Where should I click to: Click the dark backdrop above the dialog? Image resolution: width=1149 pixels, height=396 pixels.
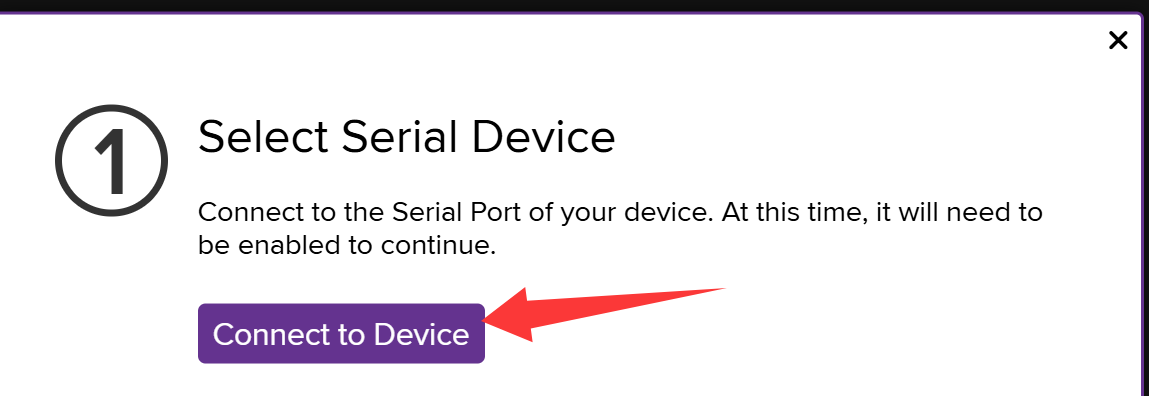pyautogui.click(x=574, y=5)
